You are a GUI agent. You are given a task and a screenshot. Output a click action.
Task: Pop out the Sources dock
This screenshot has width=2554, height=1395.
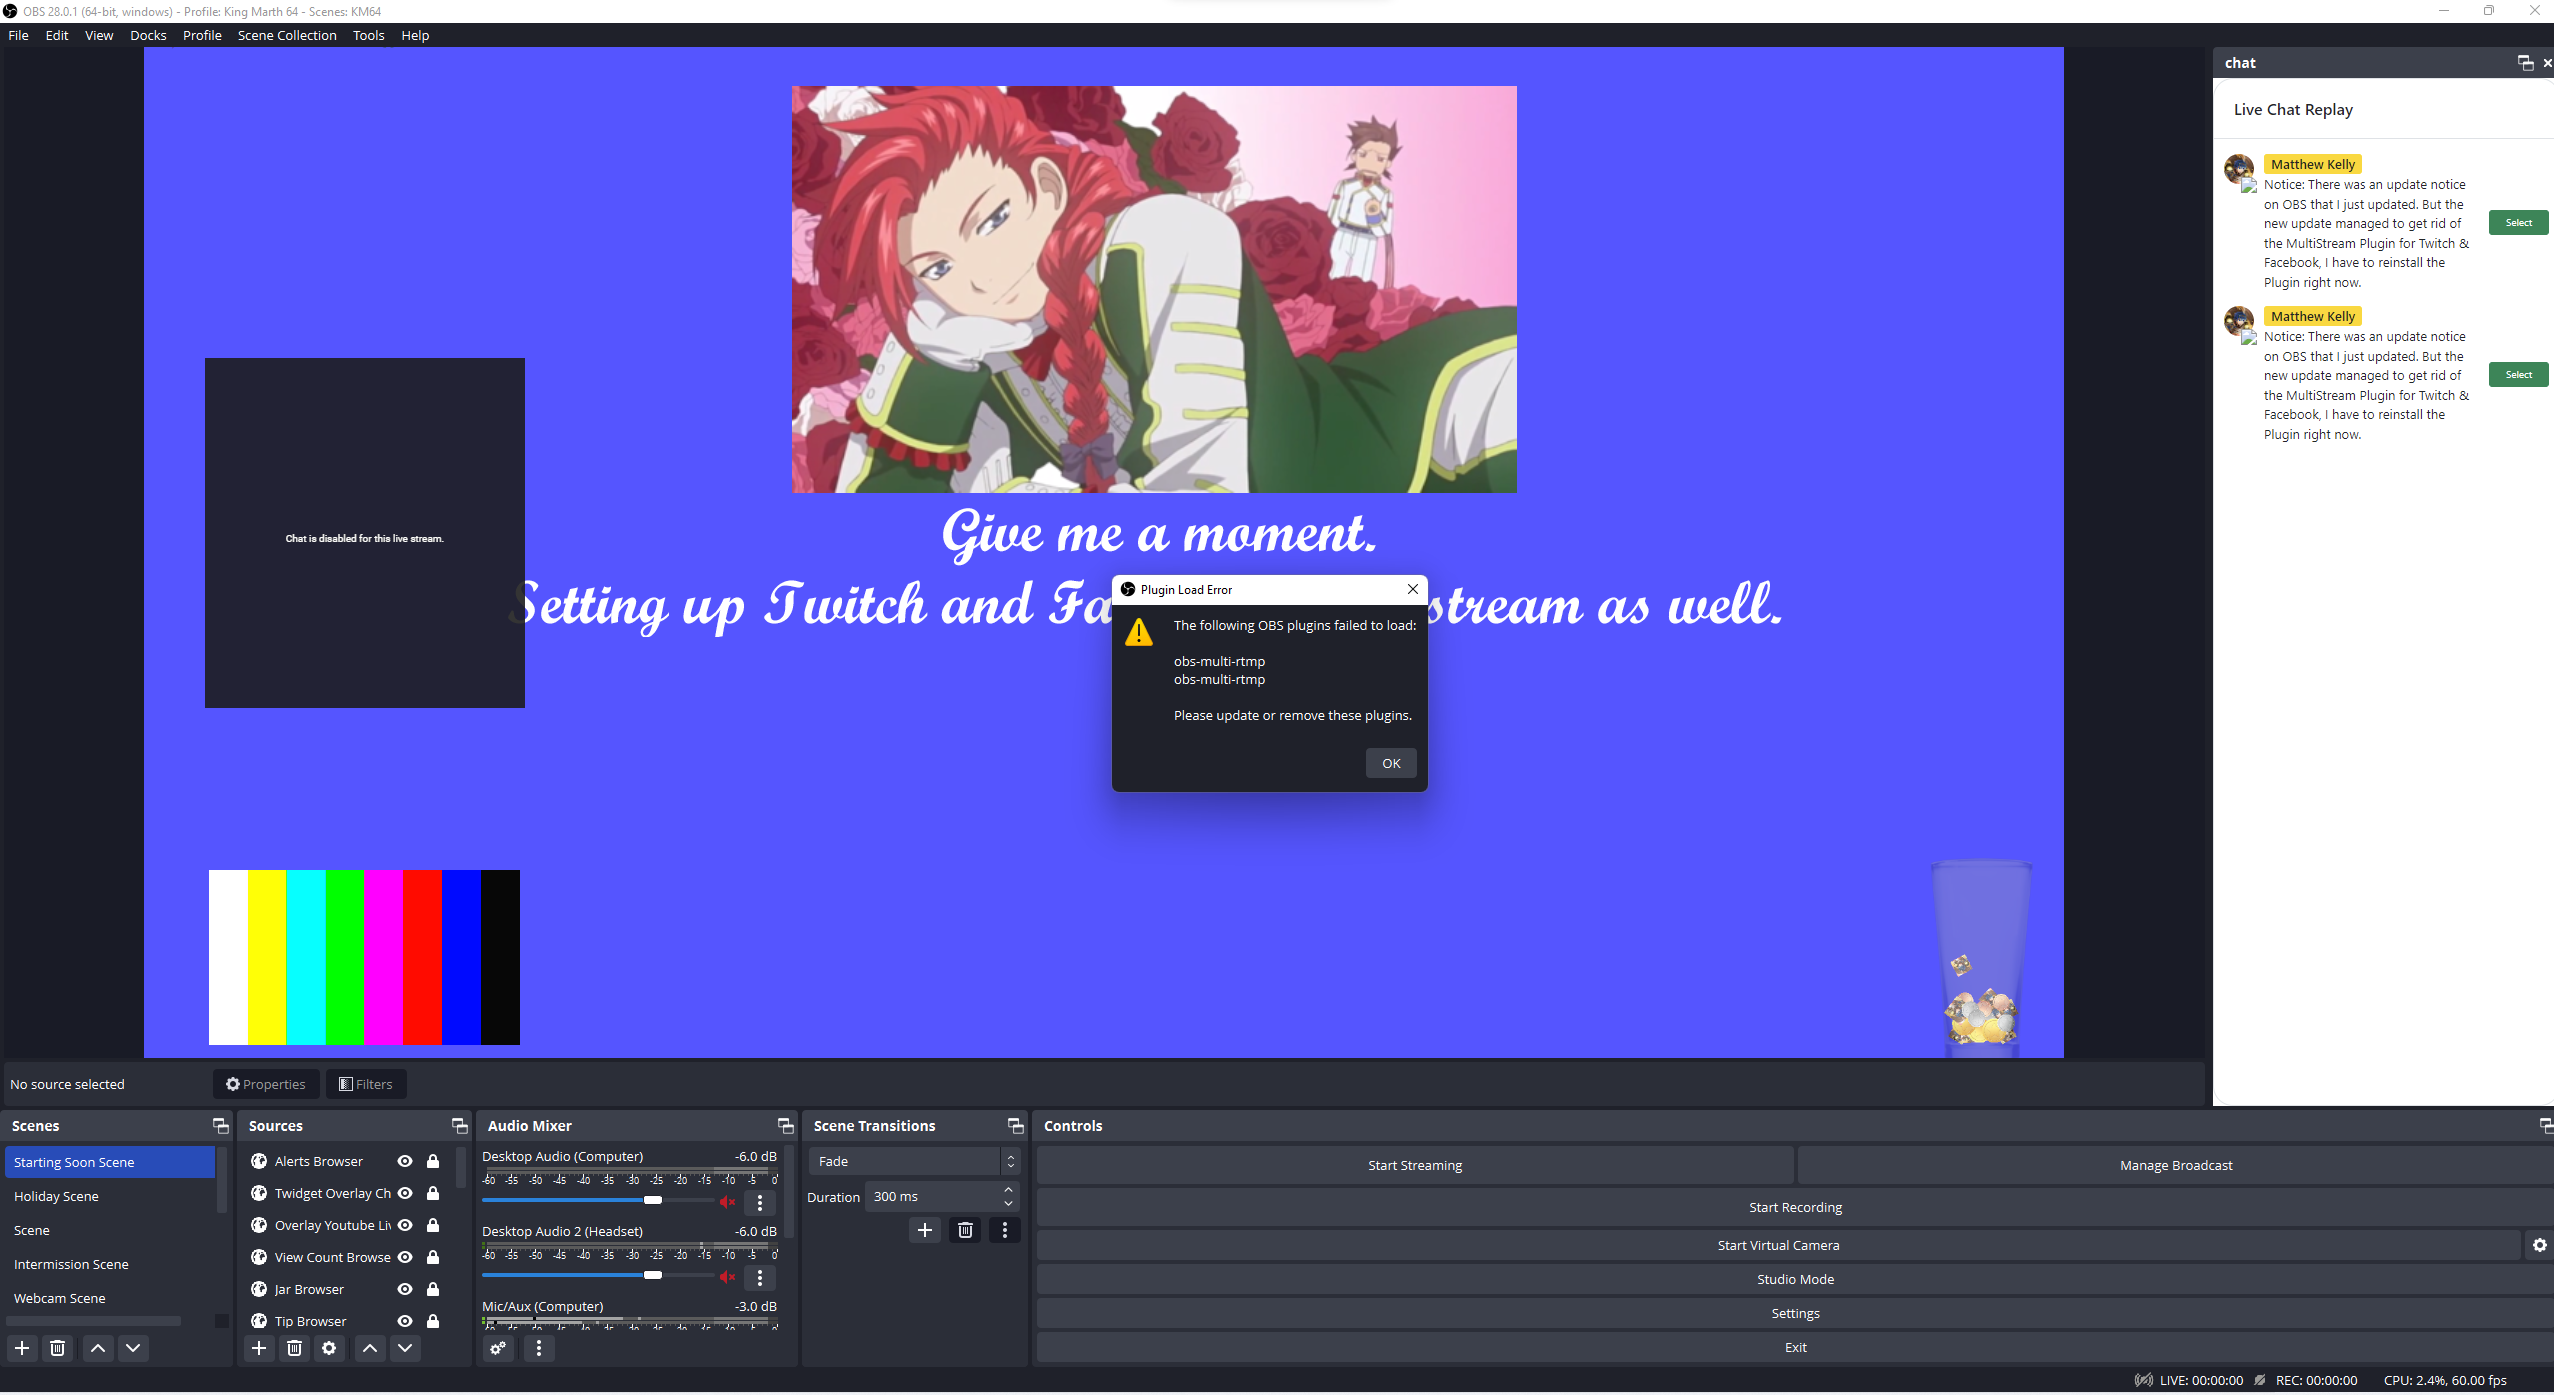(x=460, y=1126)
